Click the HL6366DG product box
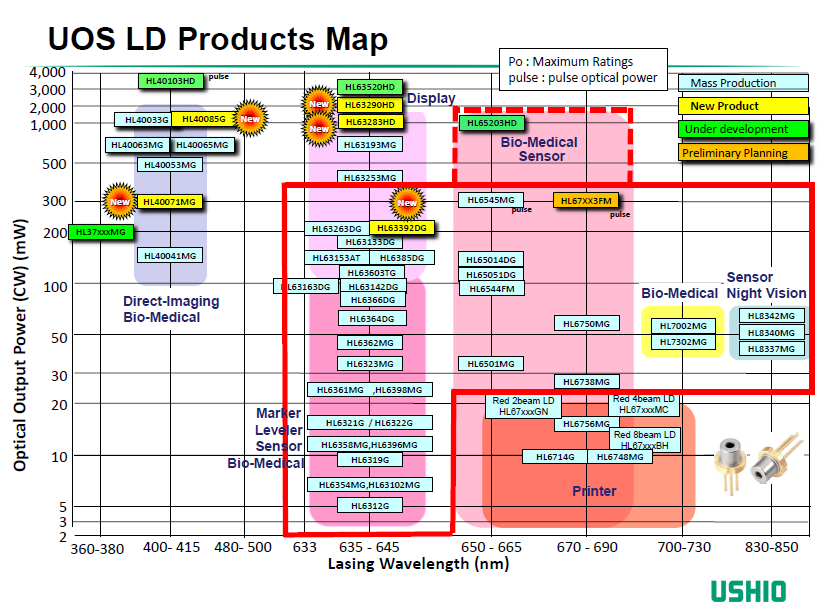 pyautogui.click(x=373, y=299)
